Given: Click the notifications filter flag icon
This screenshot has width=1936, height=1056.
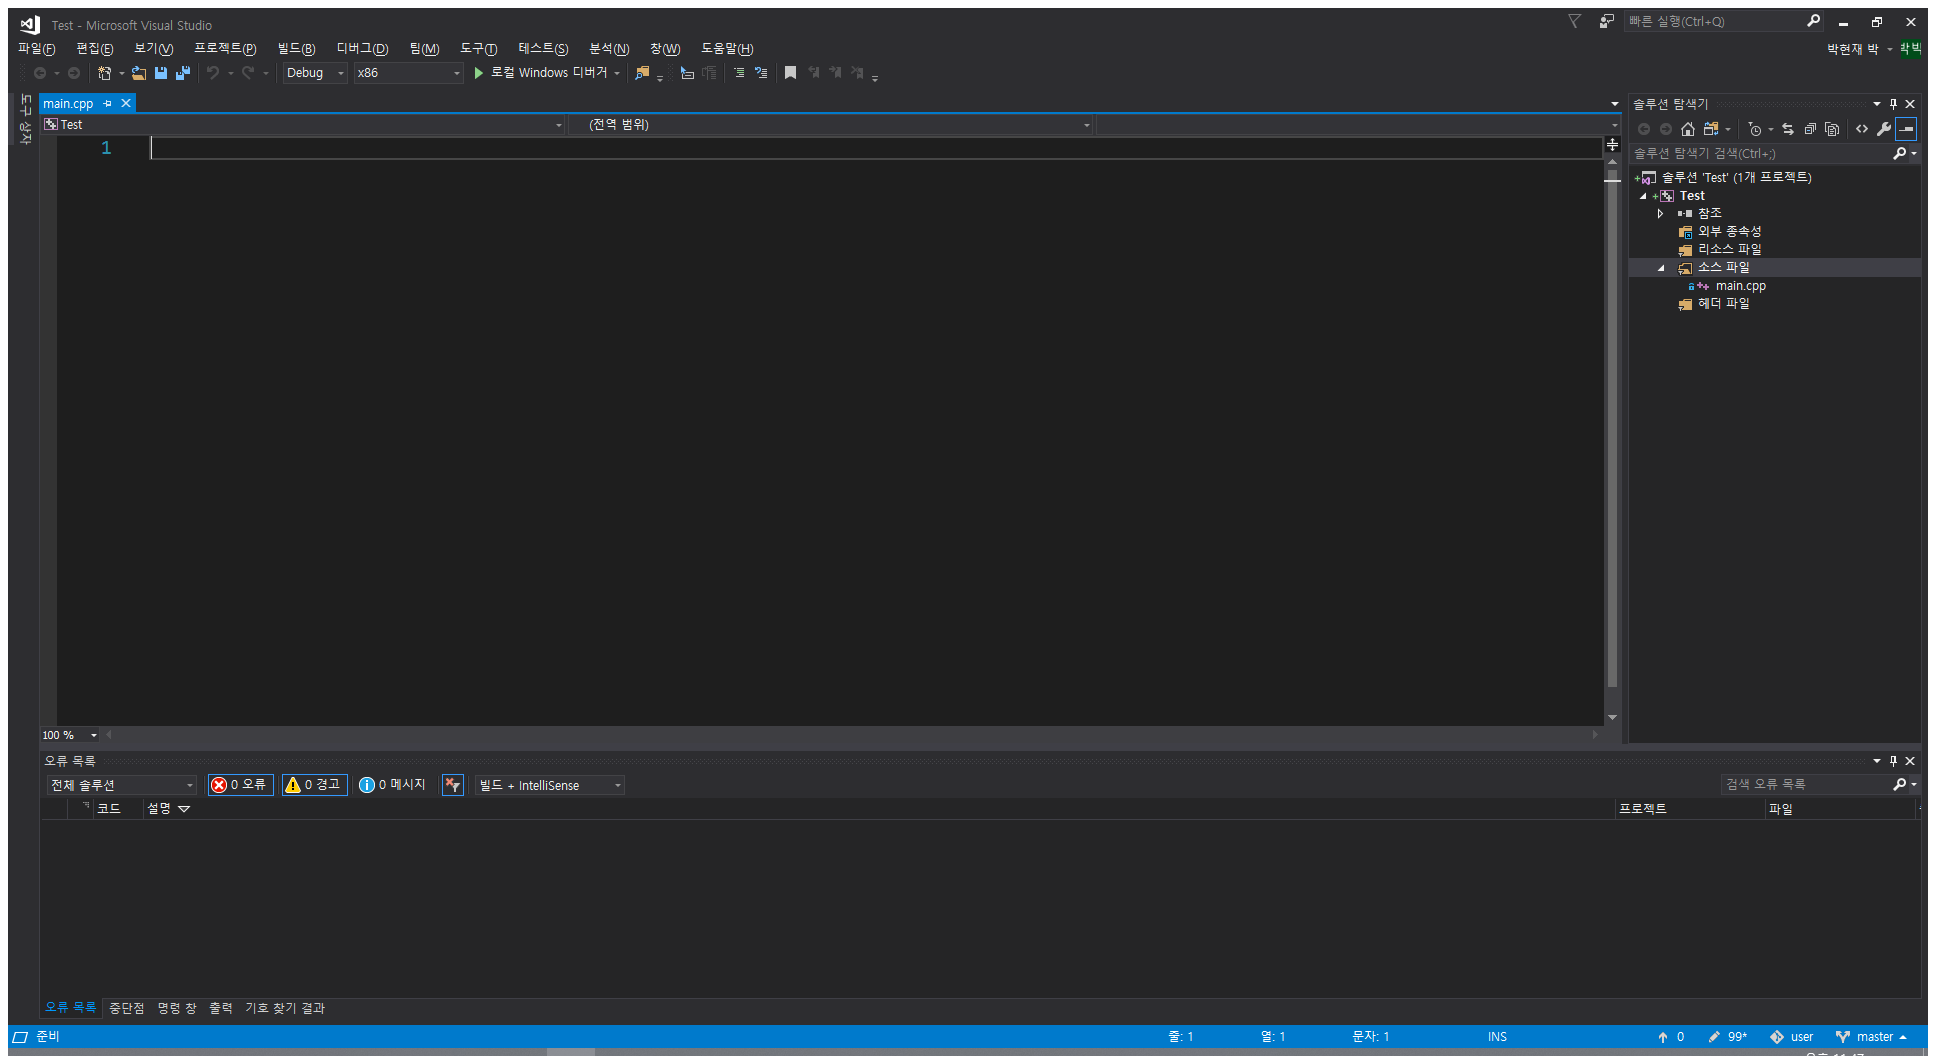Looking at the screenshot, I should tap(1574, 21).
